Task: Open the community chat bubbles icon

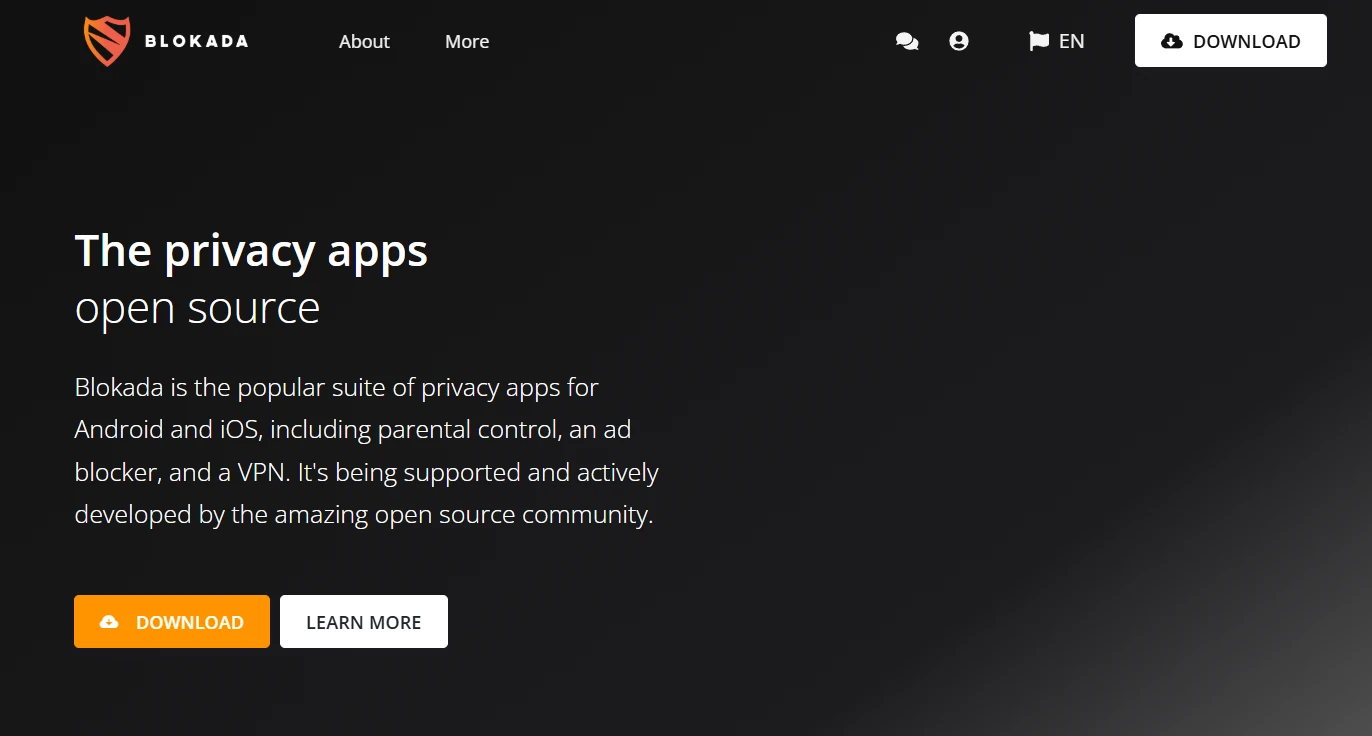Action: tap(907, 41)
